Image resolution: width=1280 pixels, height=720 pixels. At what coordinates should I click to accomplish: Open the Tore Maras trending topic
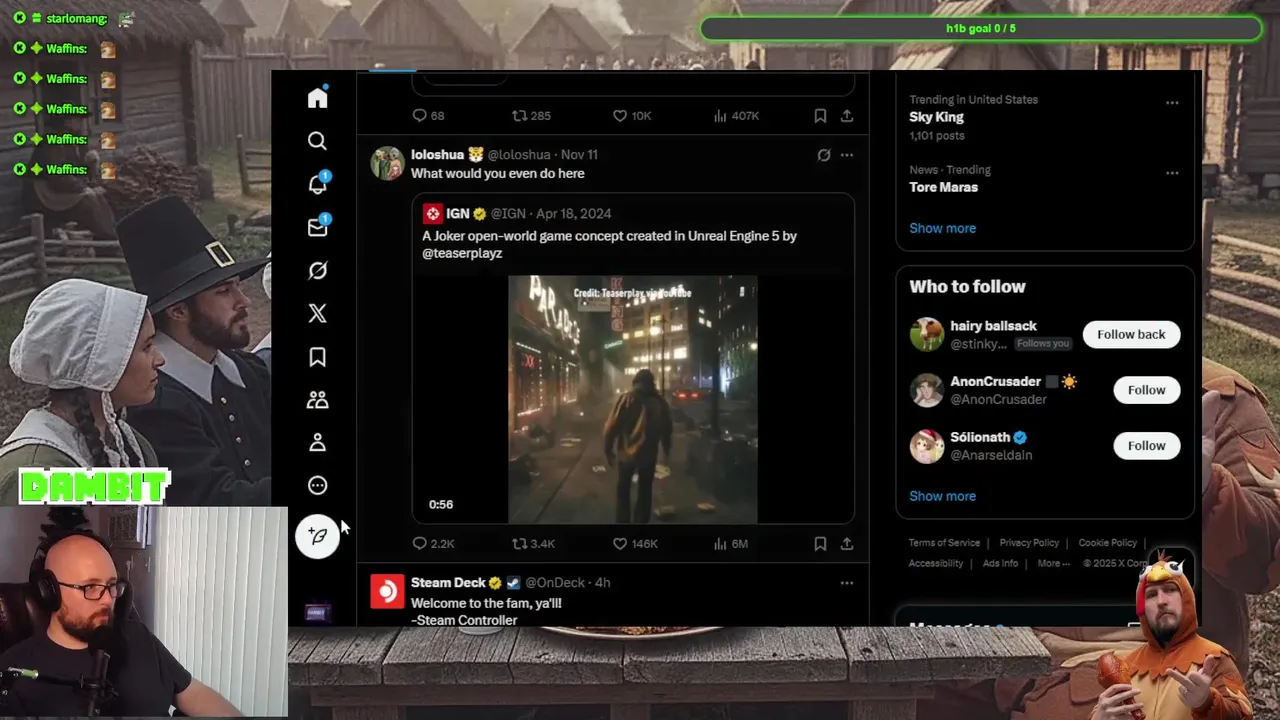[943, 187]
